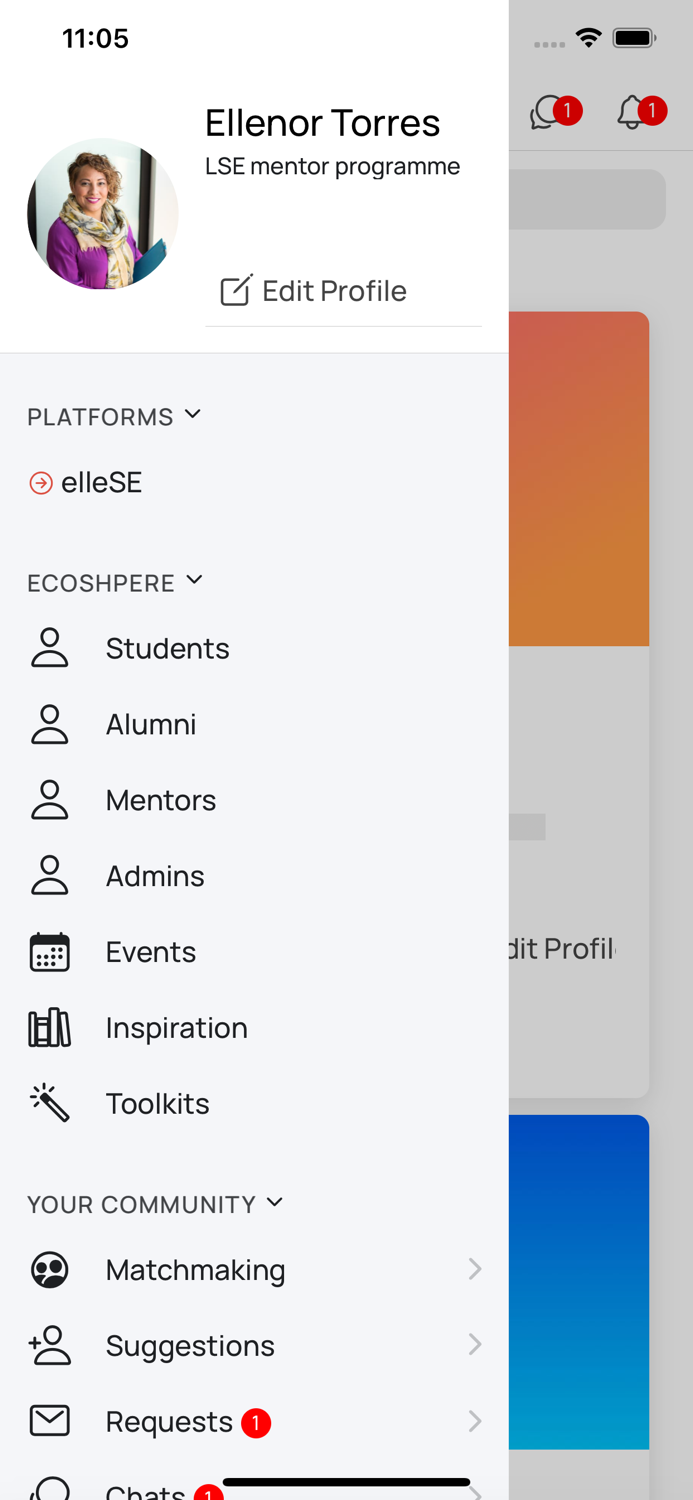Open the Alumni menu item

coord(151,724)
